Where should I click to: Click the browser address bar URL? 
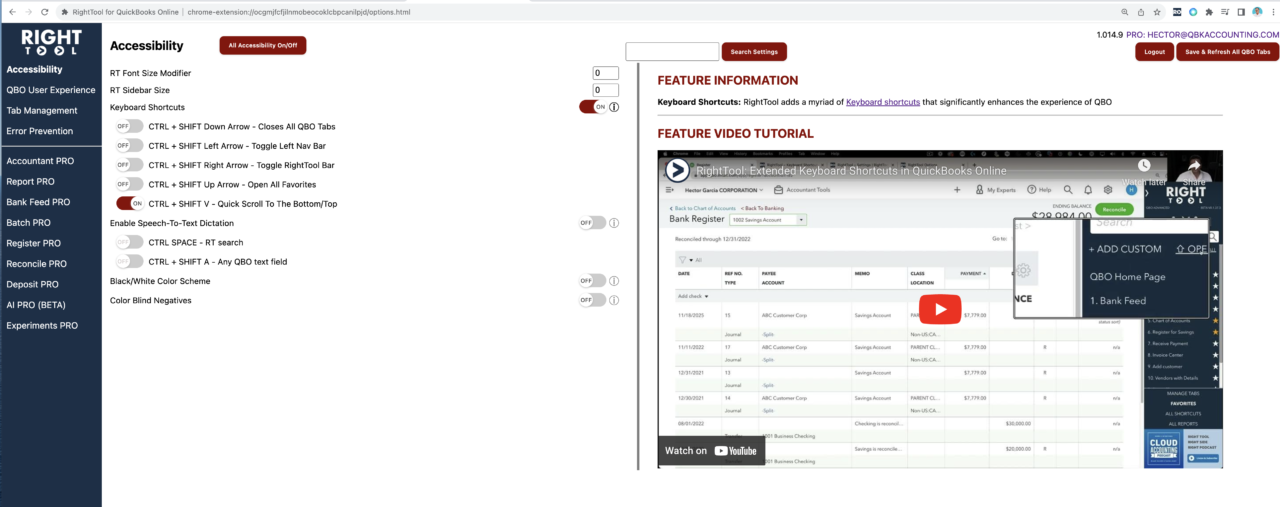pyautogui.click(x=298, y=12)
